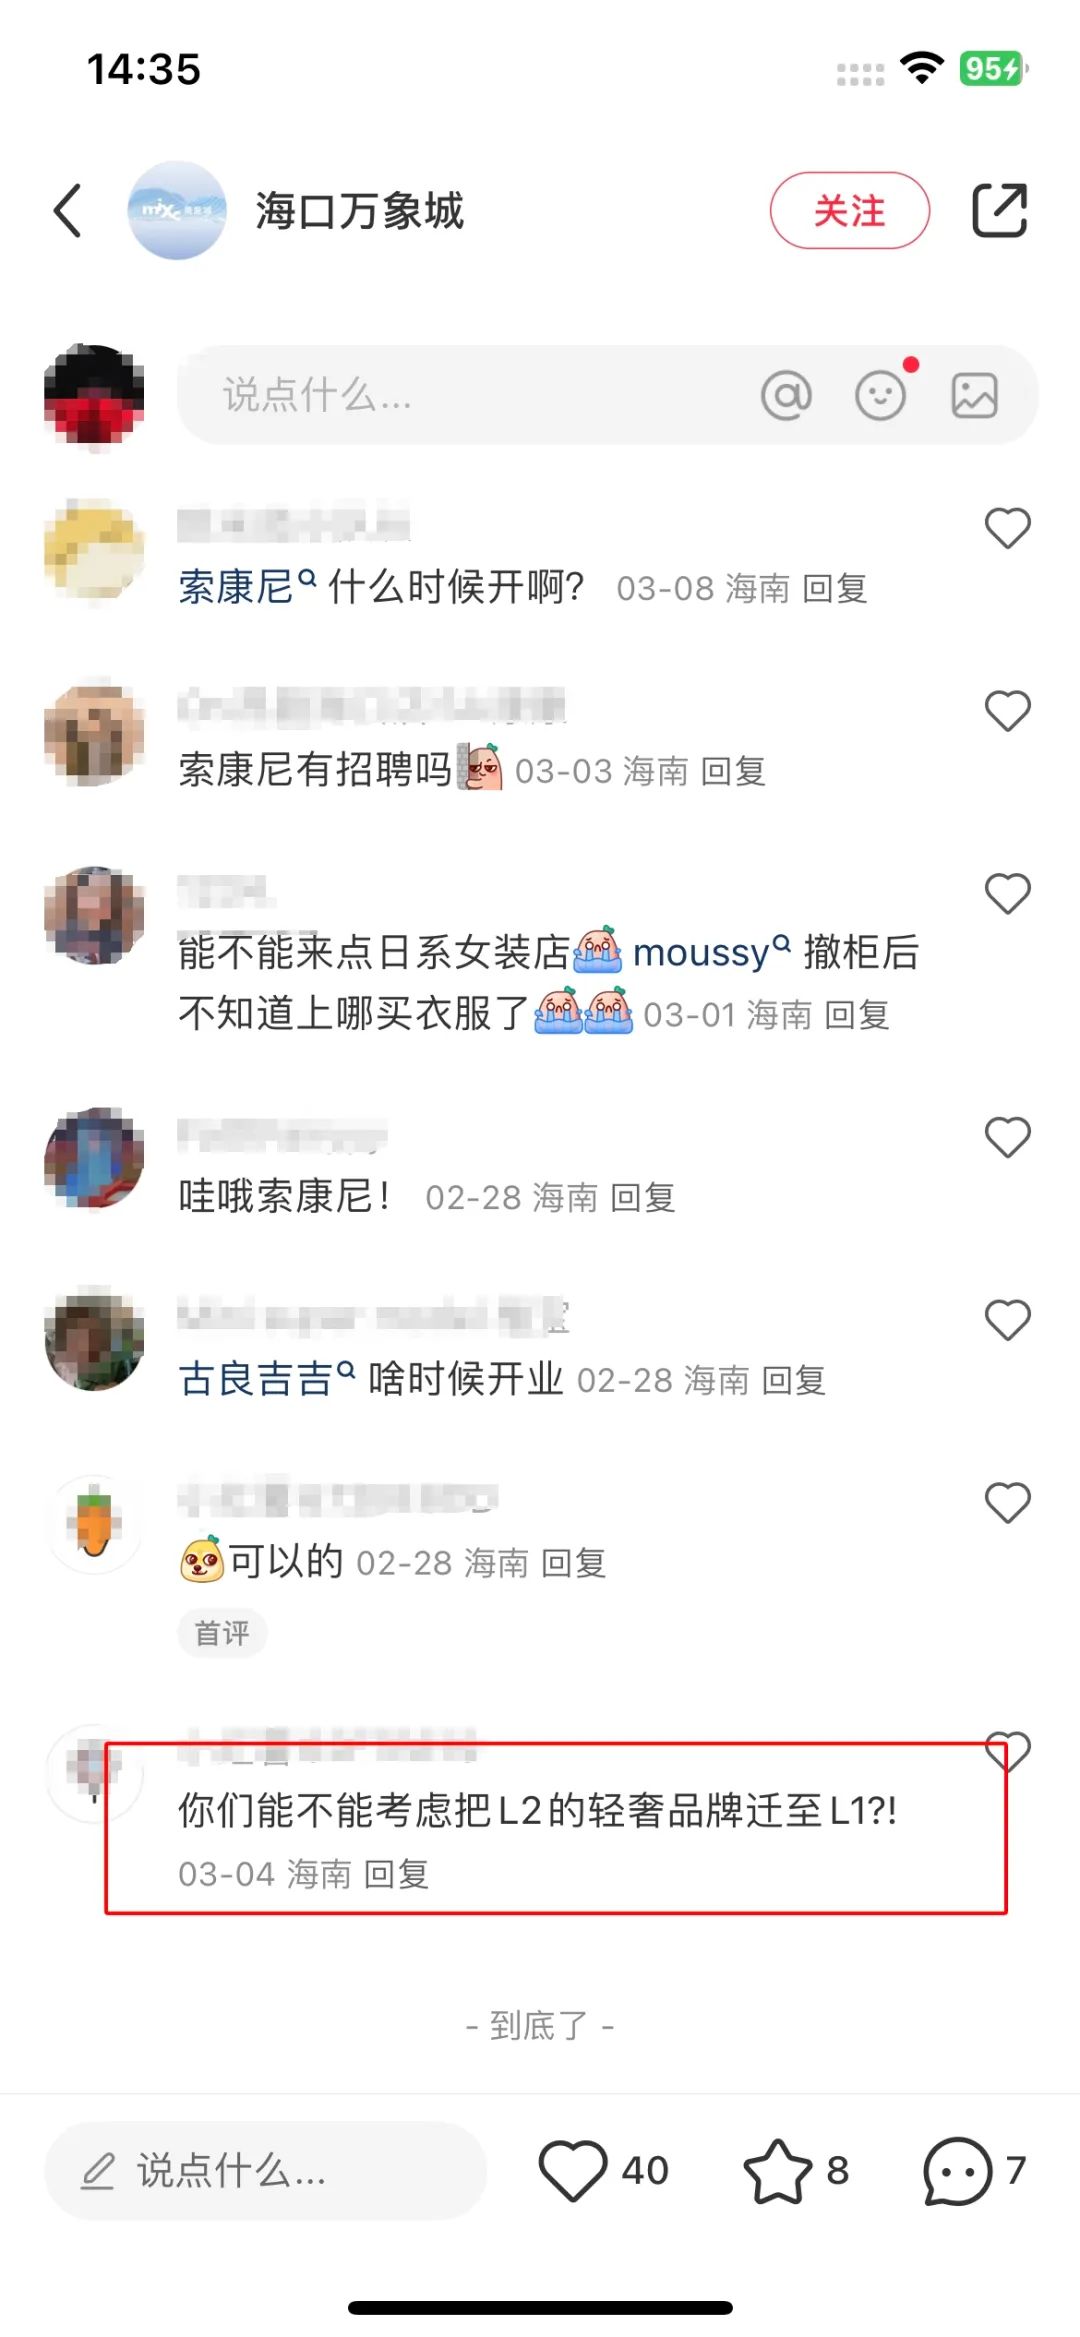Tap the moussy search keyword link

[711, 952]
